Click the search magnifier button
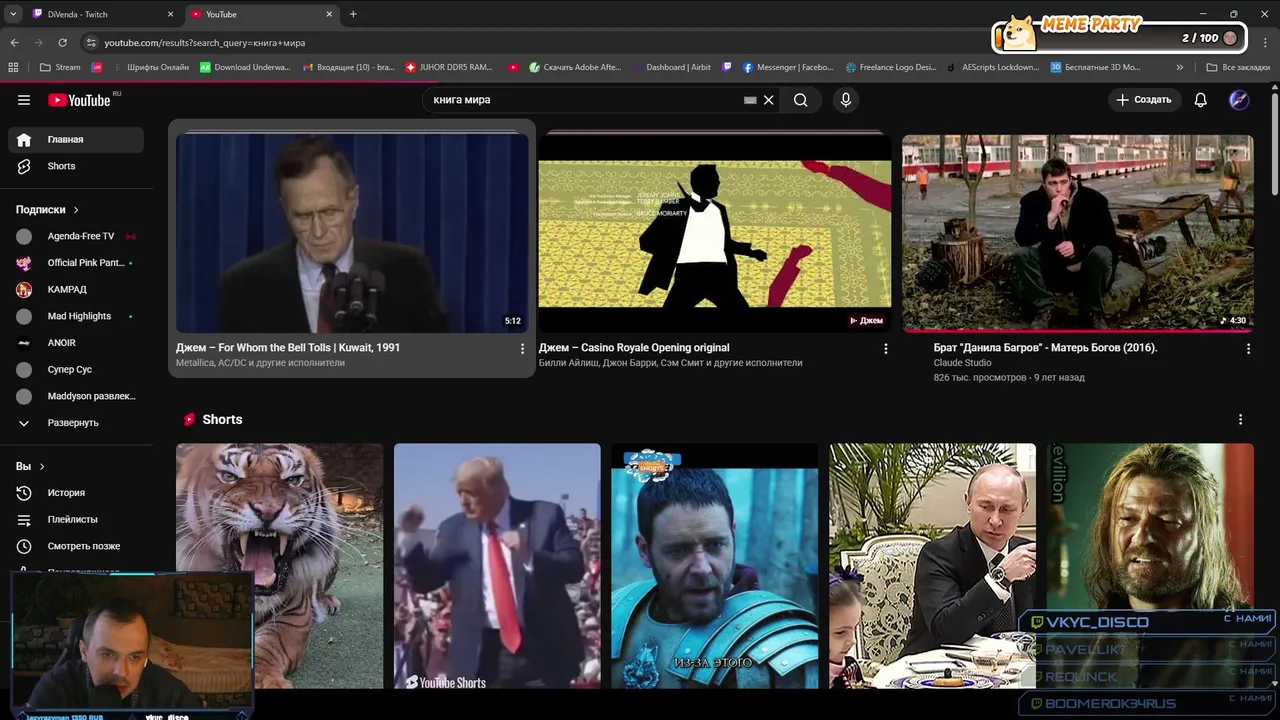This screenshot has height=720, width=1280. [800, 100]
